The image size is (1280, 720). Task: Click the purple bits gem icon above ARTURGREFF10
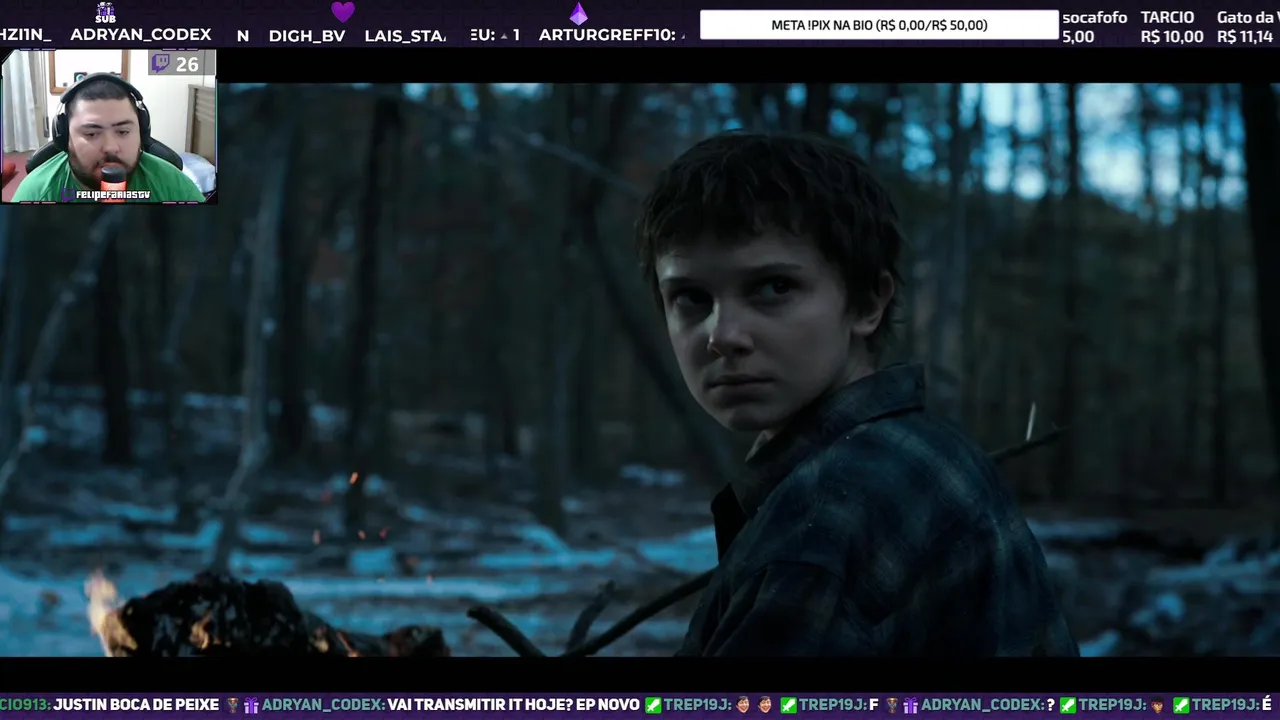pos(578,13)
